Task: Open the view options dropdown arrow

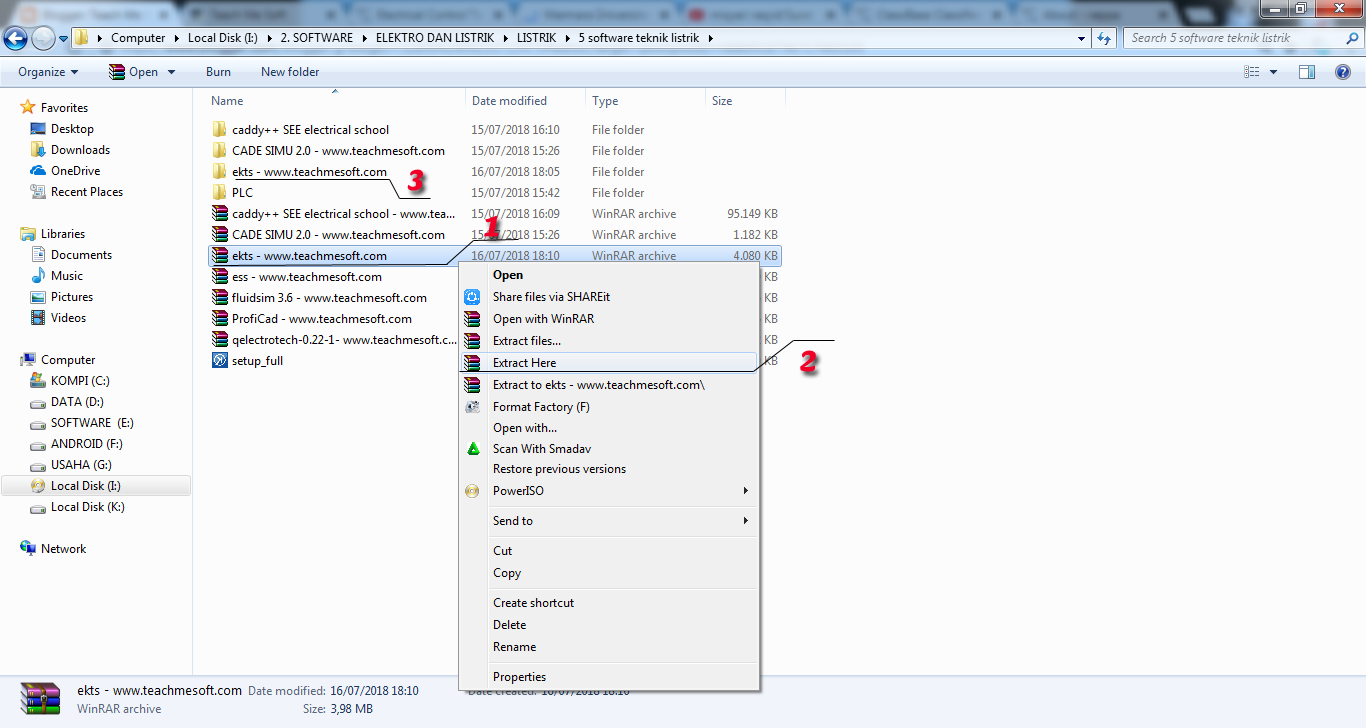Action: click(x=1273, y=72)
